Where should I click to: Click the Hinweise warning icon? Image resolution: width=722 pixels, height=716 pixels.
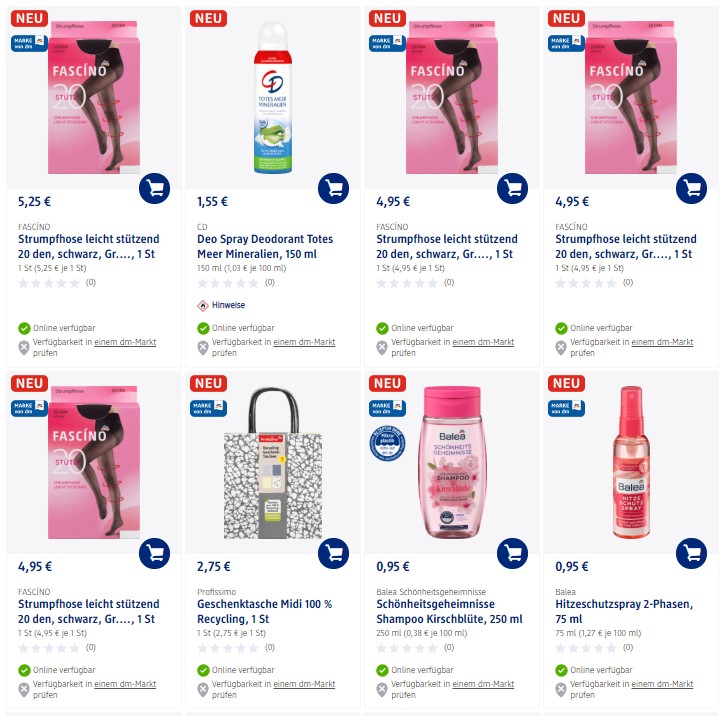(x=203, y=305)
